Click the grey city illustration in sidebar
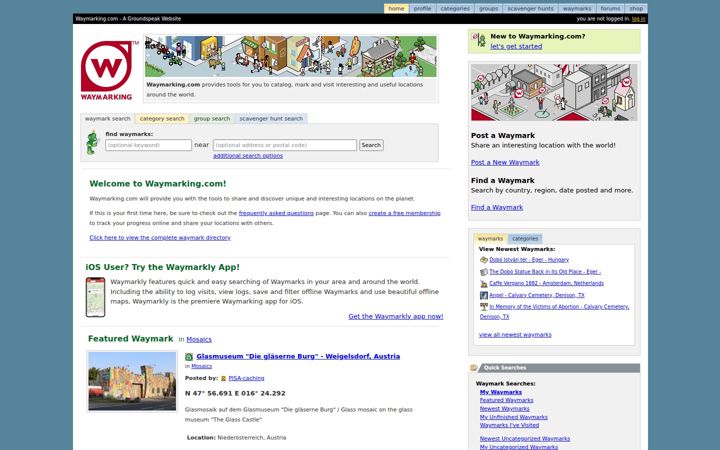The width and height of the screenshot is (720, 450). coord(554,92)
